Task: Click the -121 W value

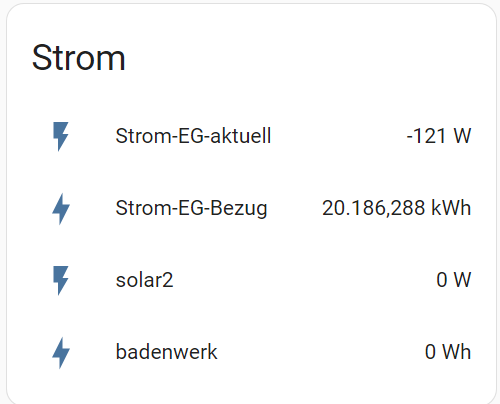Action: [x=439, y=136]
